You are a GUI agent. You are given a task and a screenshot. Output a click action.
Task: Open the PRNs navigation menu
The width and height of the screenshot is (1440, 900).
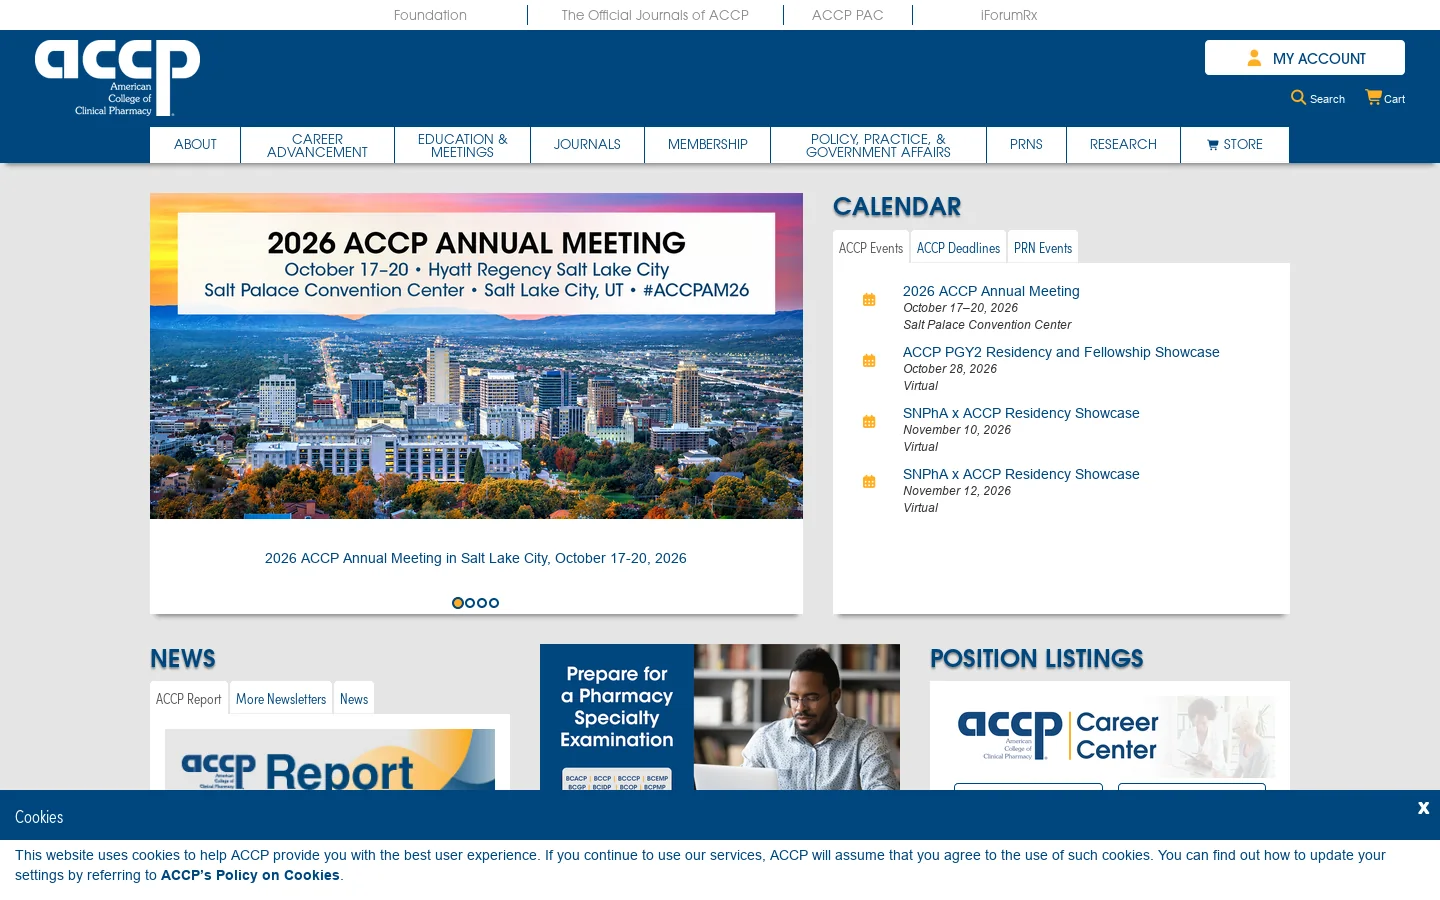1026,145
